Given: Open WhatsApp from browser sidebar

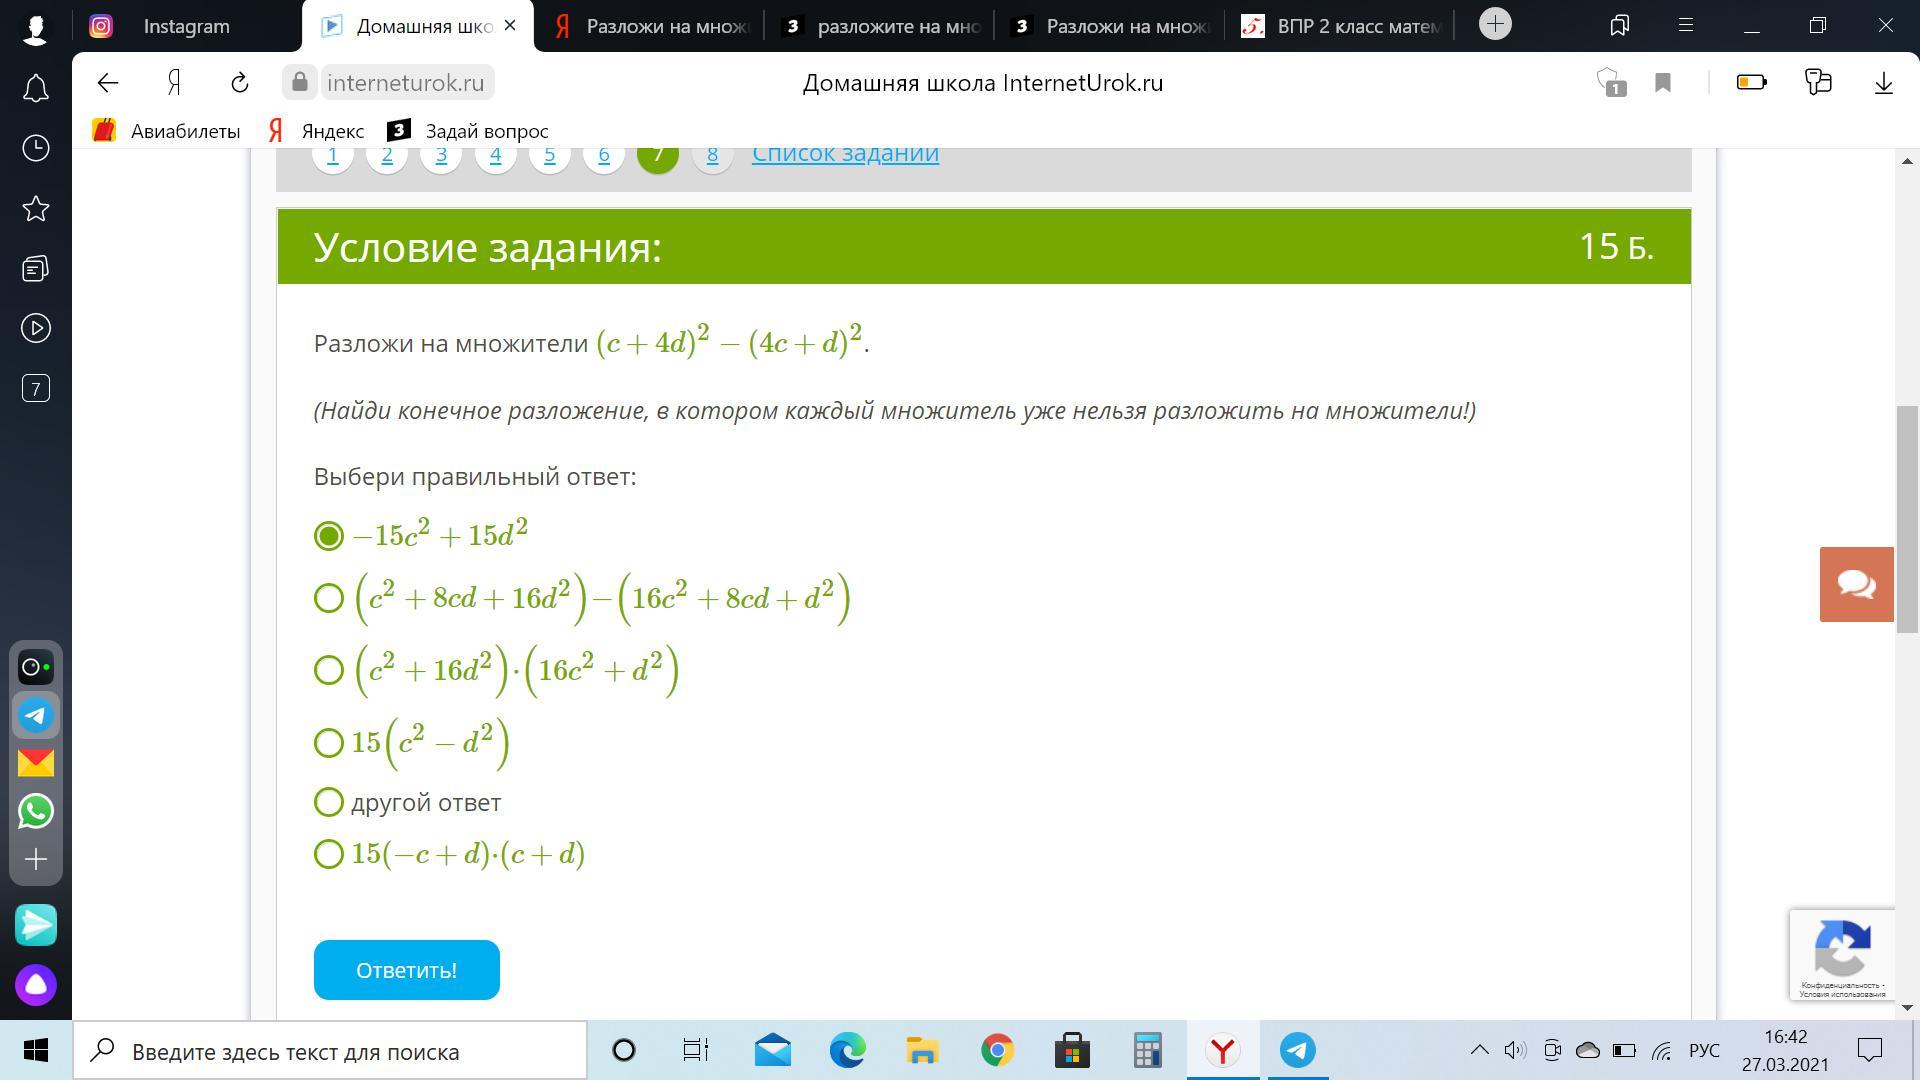Looking at the screenshot, I should (x=36, y=811).
